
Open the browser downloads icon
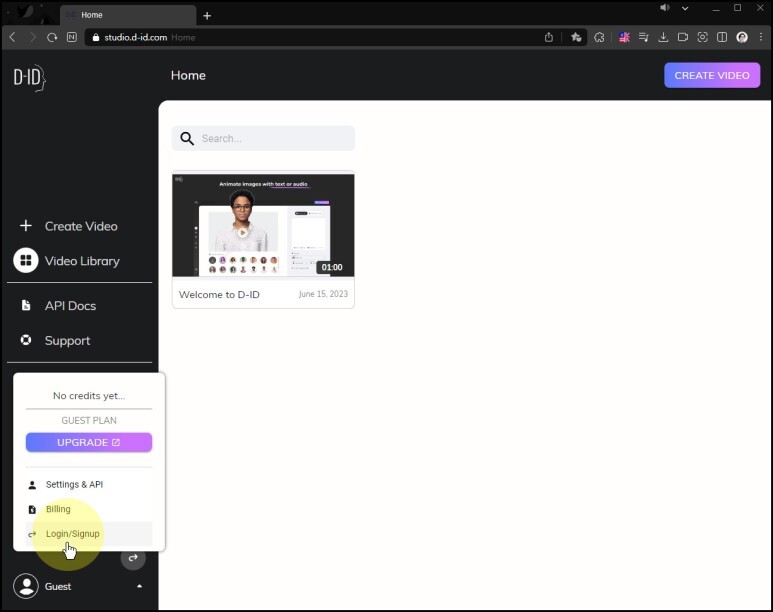click(x=664, y=37)
